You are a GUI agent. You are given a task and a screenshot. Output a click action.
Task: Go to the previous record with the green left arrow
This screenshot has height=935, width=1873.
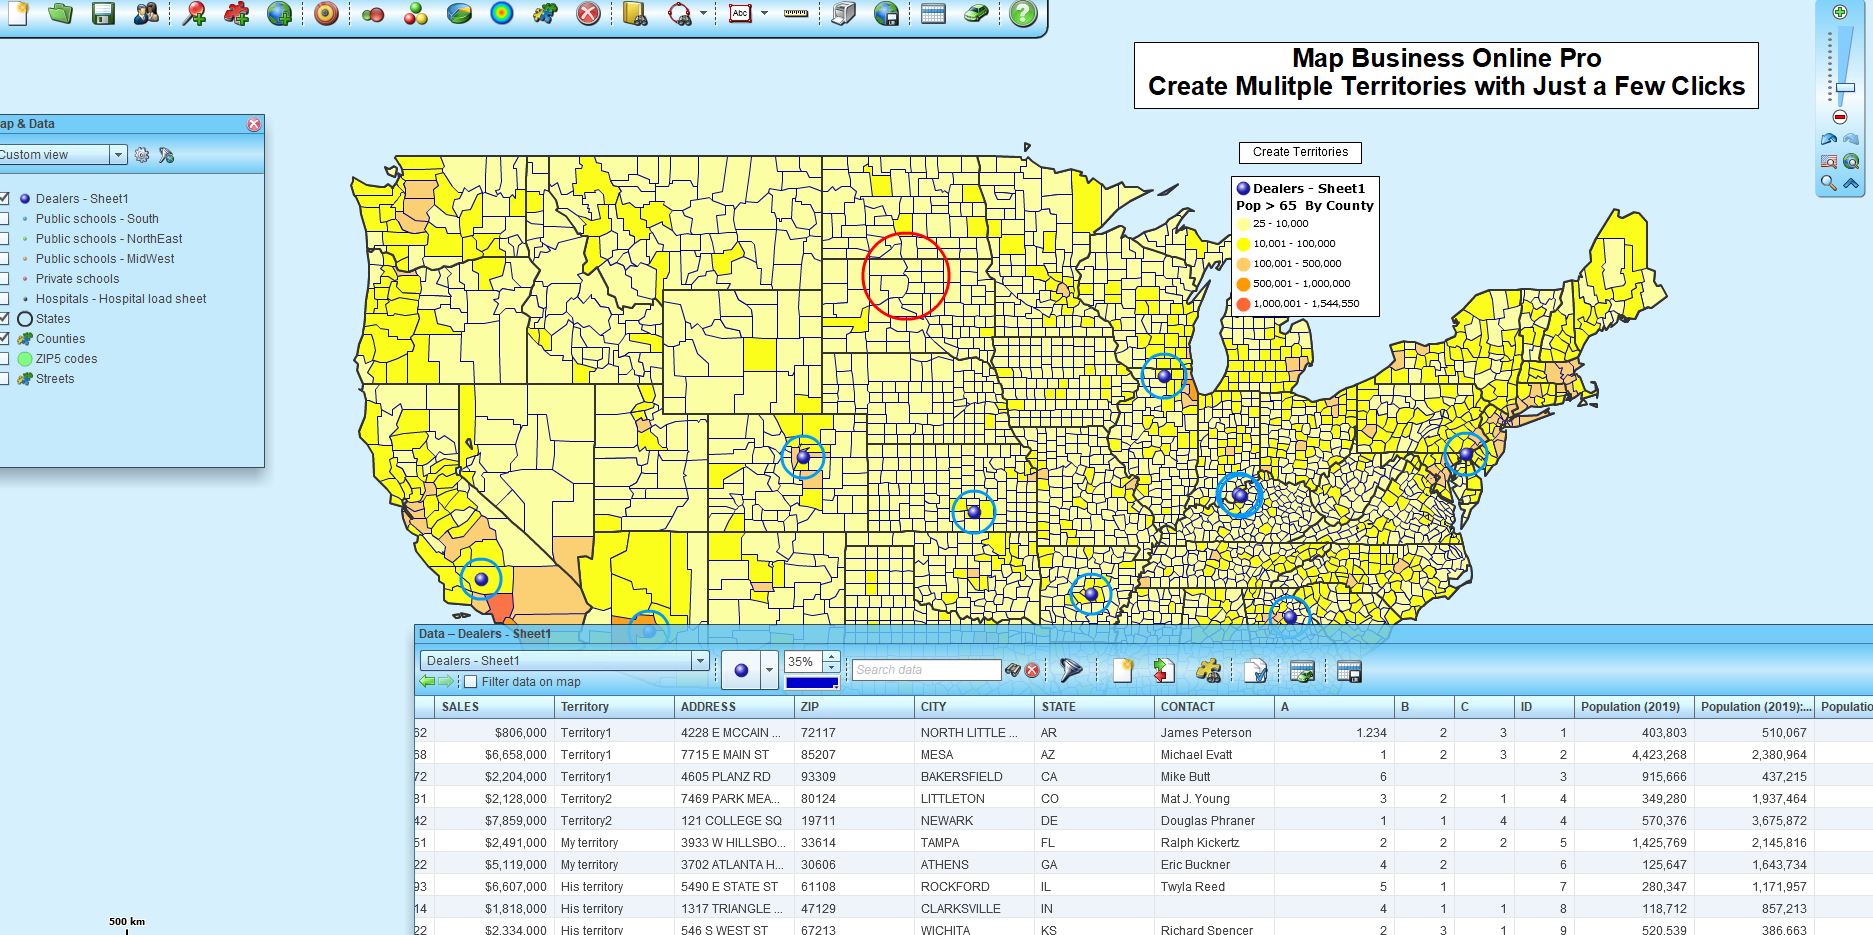(x=428, y=682)
